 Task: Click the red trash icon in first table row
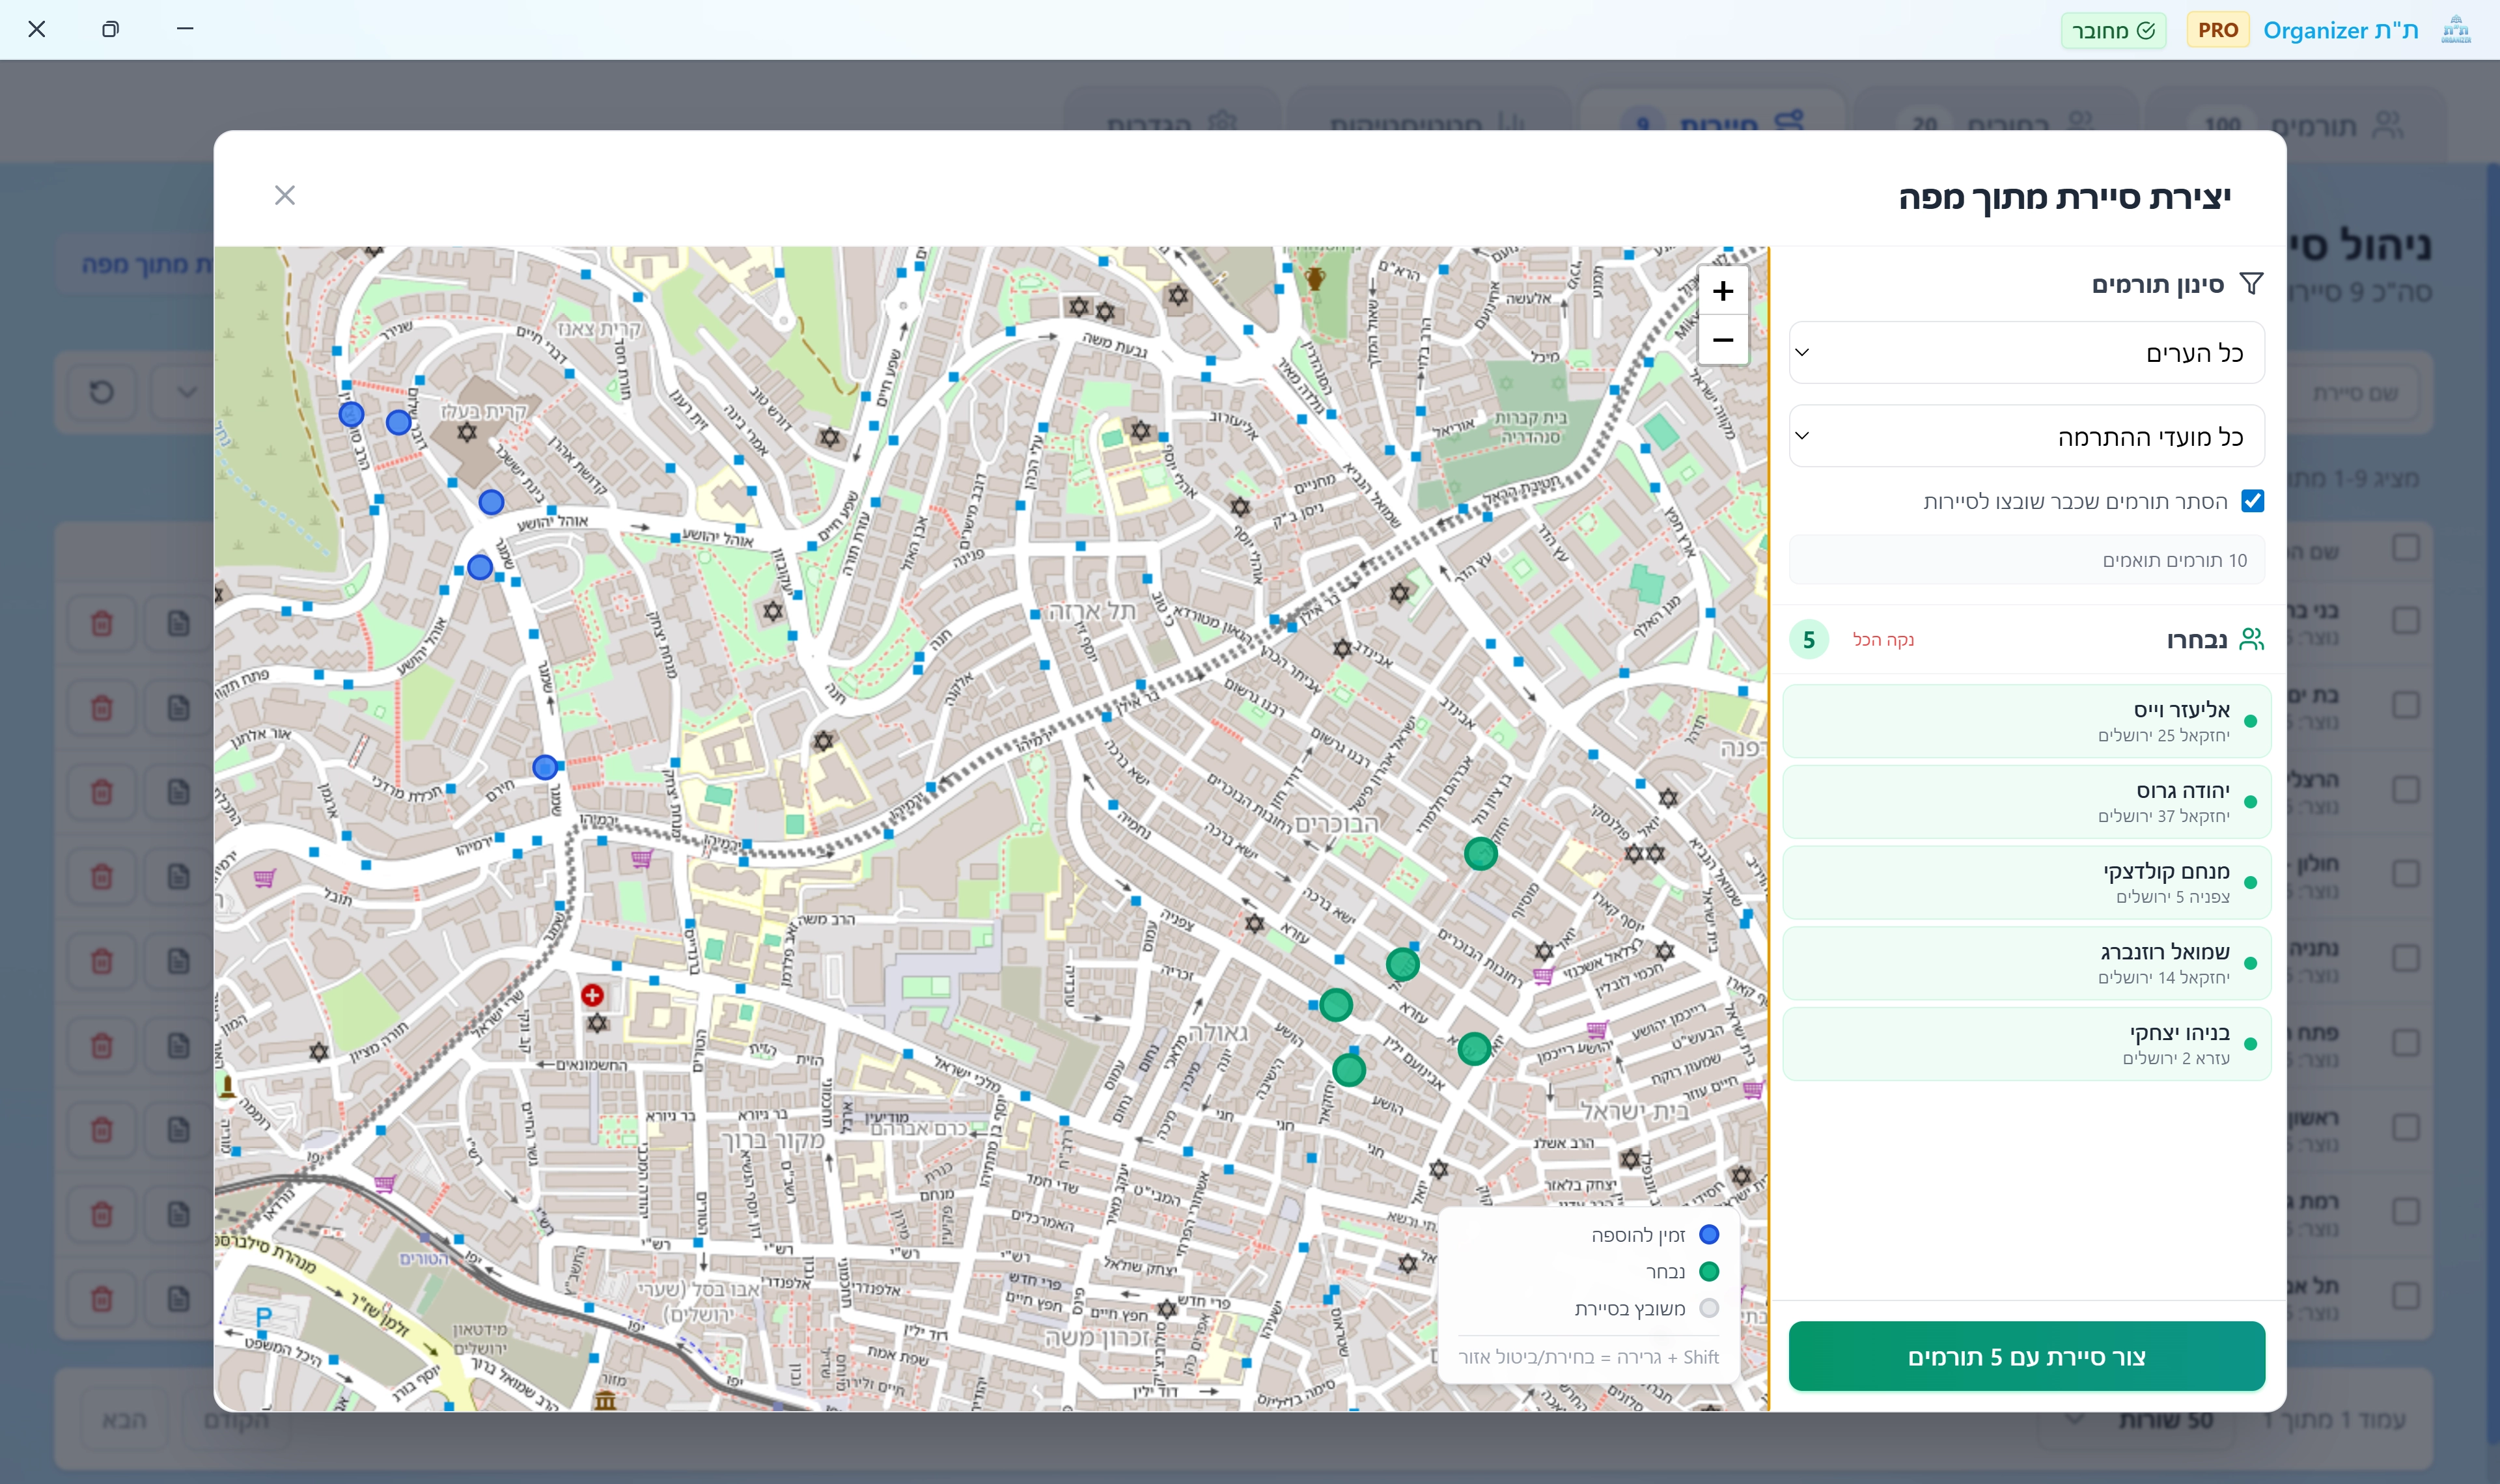(101, 624)
